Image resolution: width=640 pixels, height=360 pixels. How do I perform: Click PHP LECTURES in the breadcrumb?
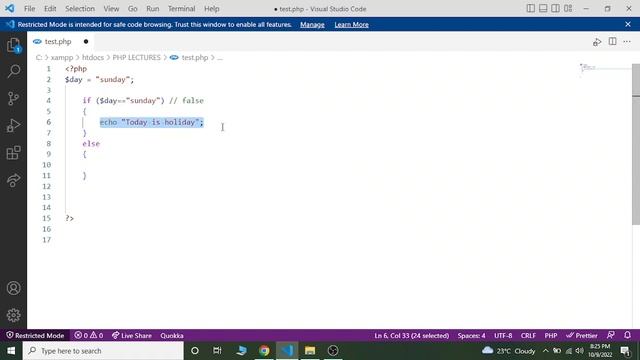[137, 58]
